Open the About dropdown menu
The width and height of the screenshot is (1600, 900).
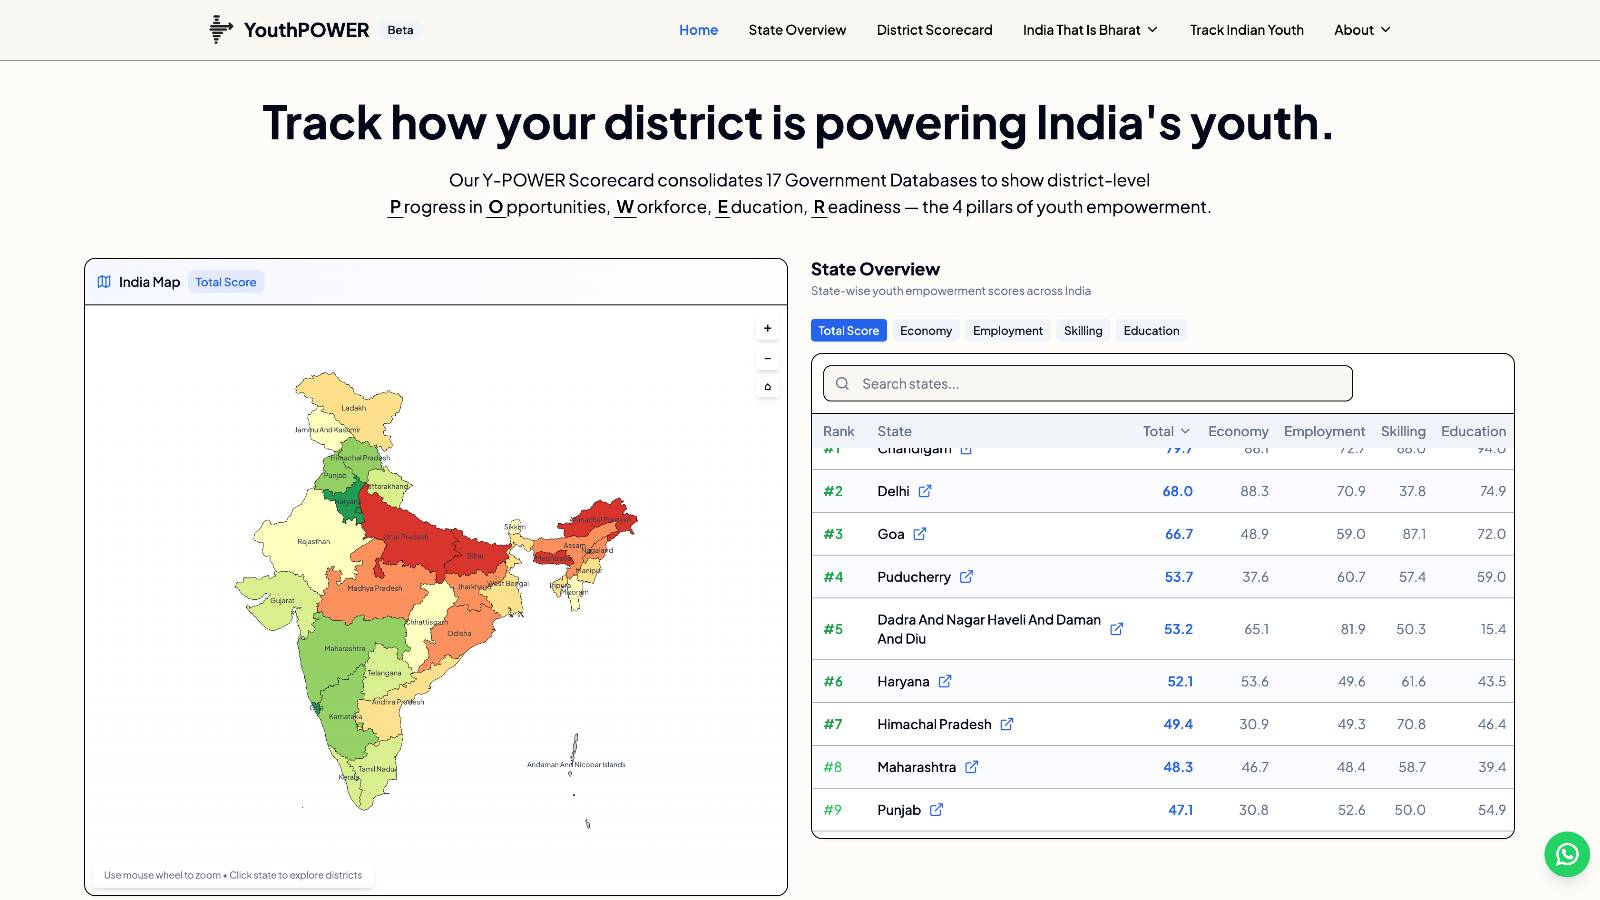[1361, 30]
